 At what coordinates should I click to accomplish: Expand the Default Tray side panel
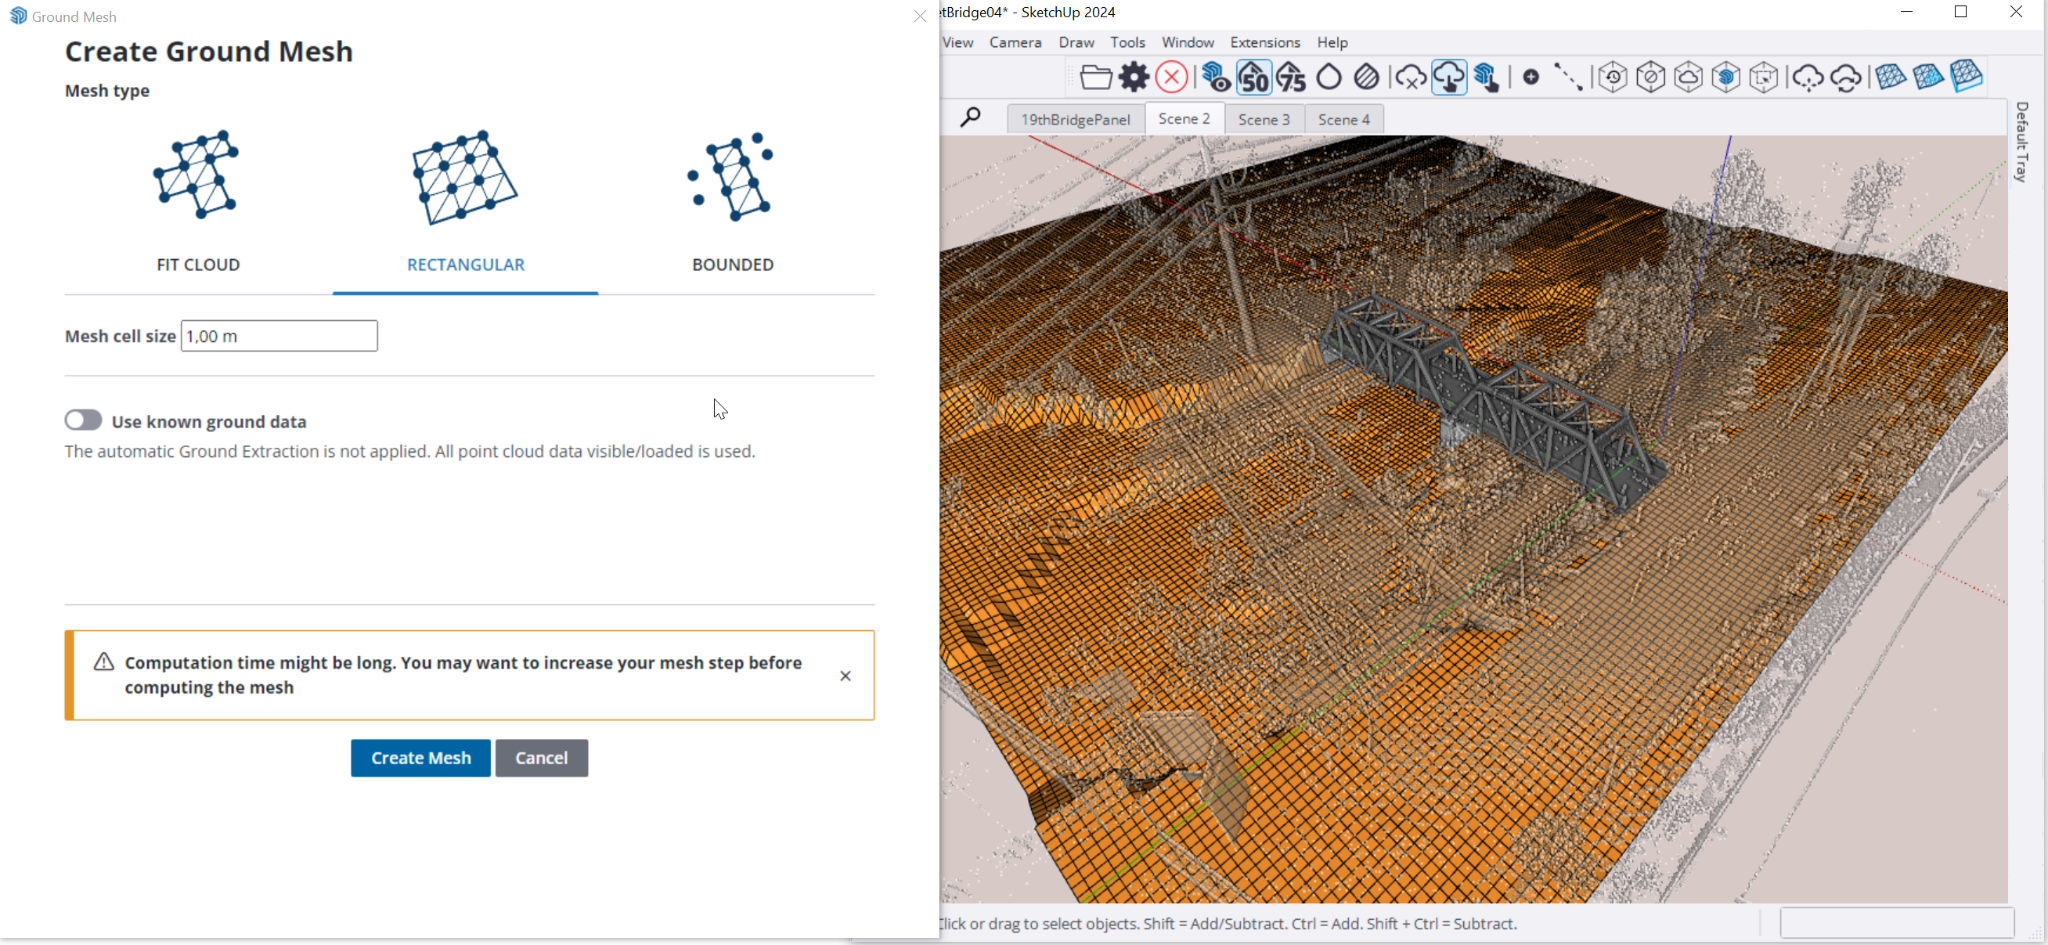[x=2021, y=141]
